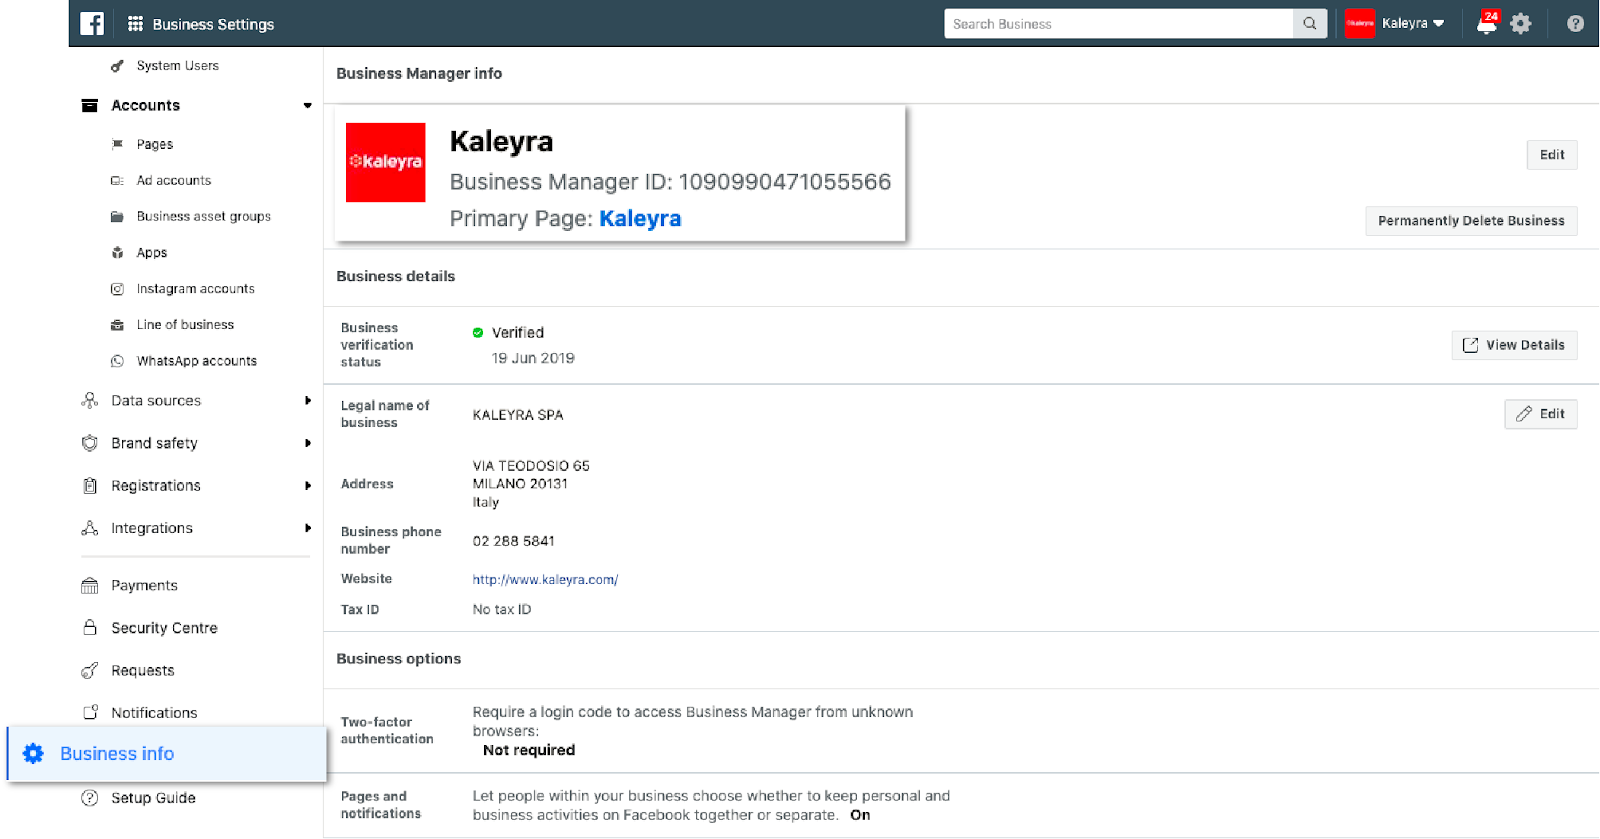This screenshot has width=1600, height=839.
Task: Select Business info in the sidebar
Action: point(167,754)
